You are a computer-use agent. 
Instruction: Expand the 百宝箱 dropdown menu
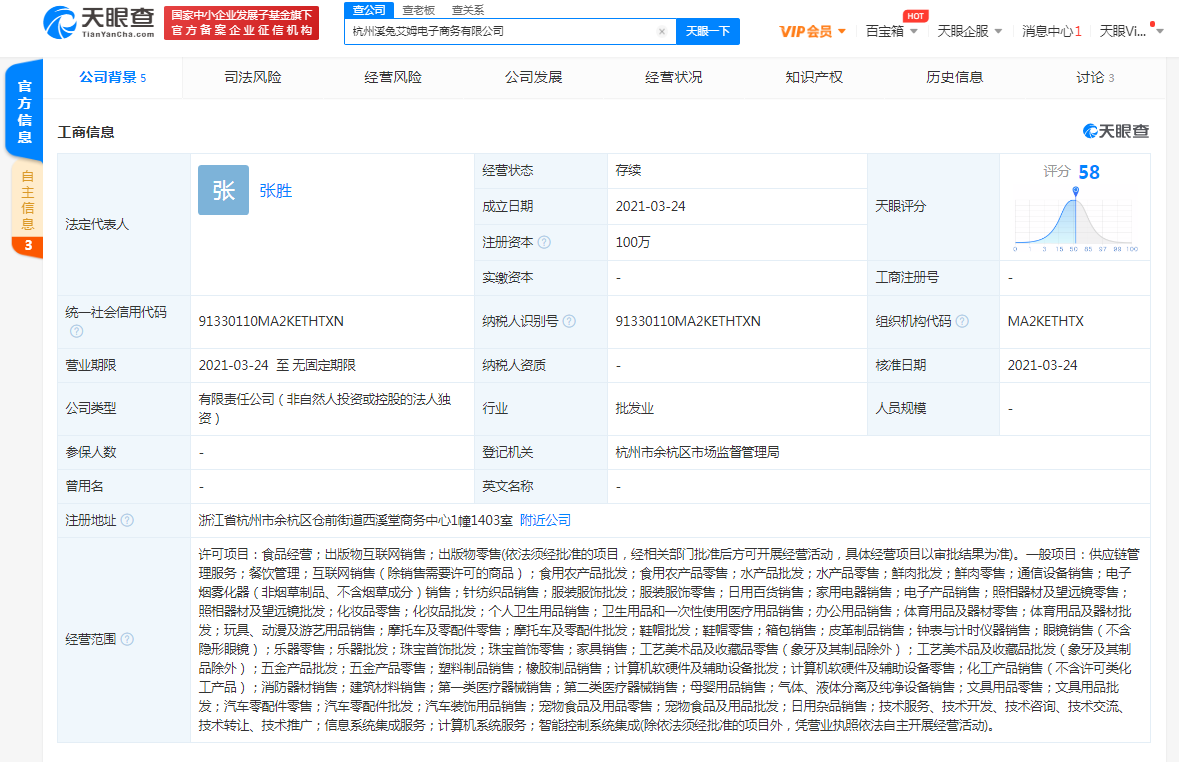892,32
